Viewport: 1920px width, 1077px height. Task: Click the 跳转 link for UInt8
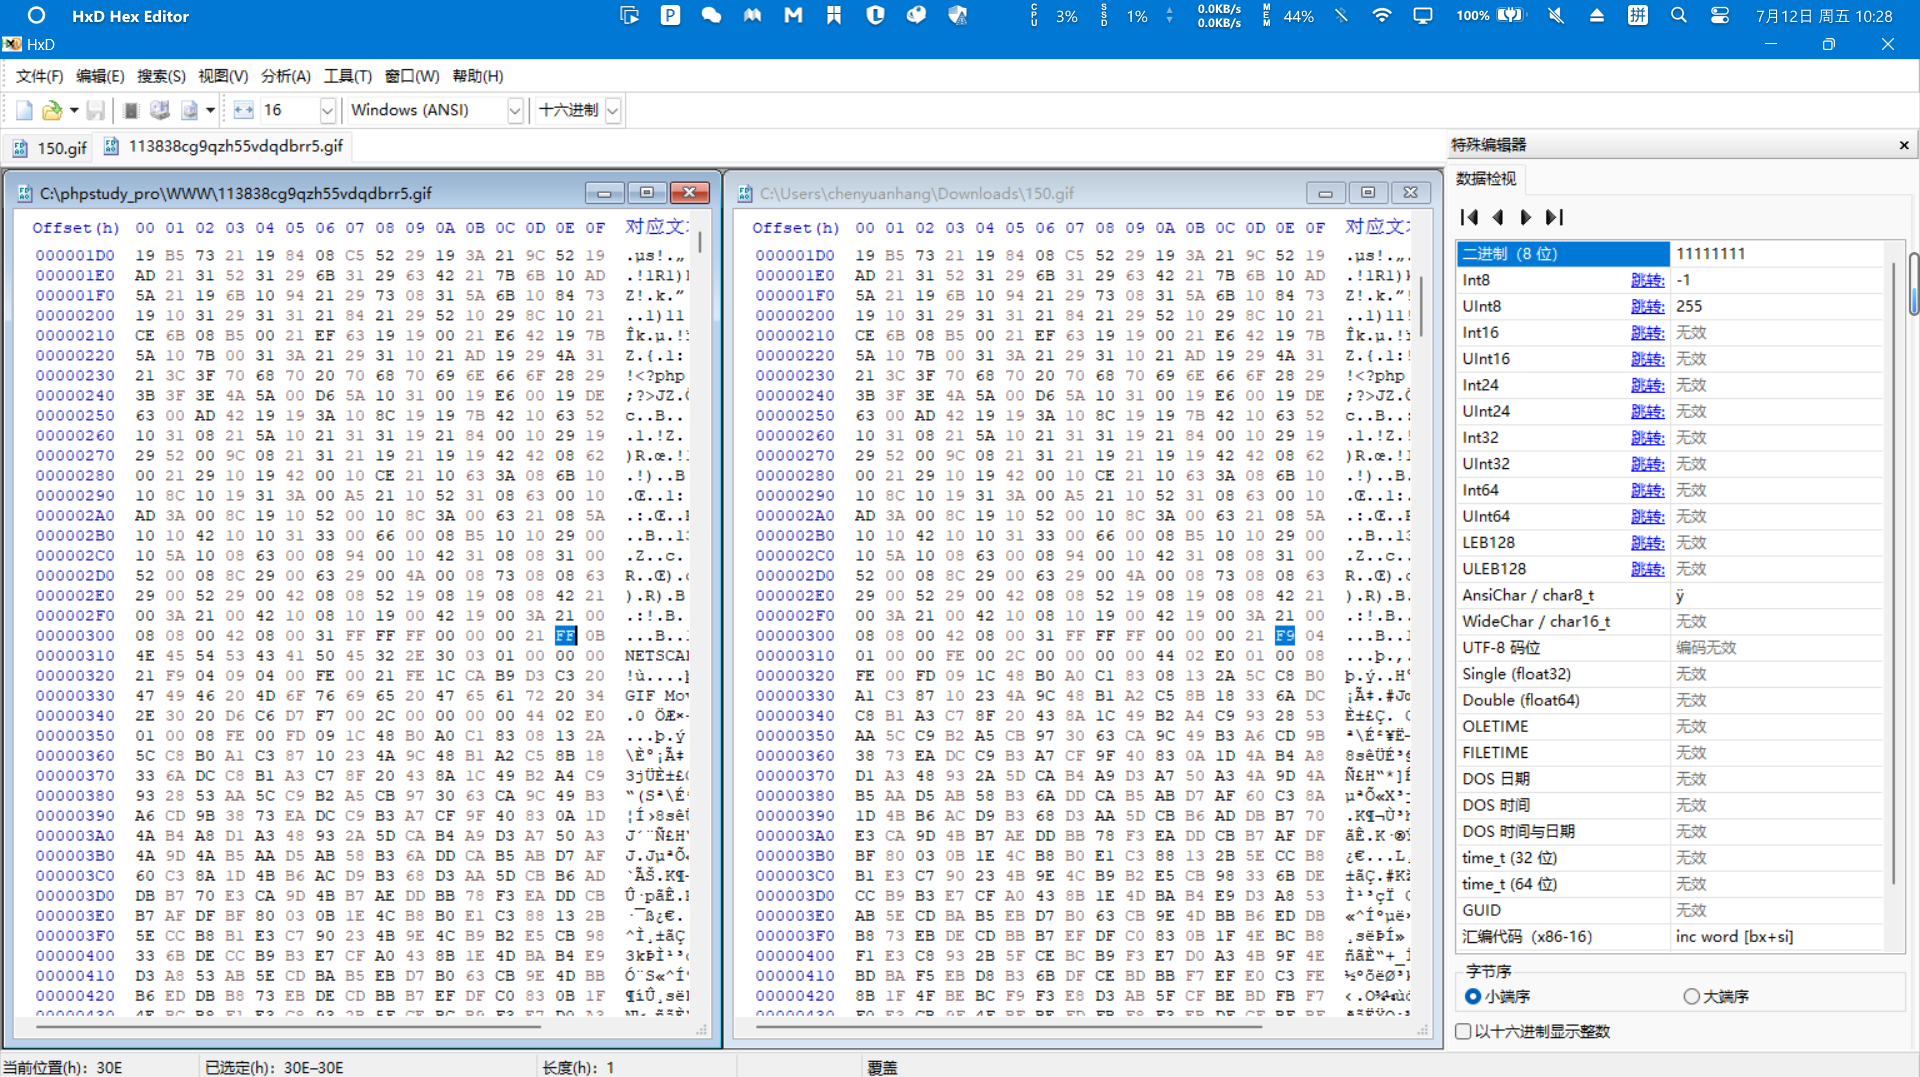[x=1647, y=306]
